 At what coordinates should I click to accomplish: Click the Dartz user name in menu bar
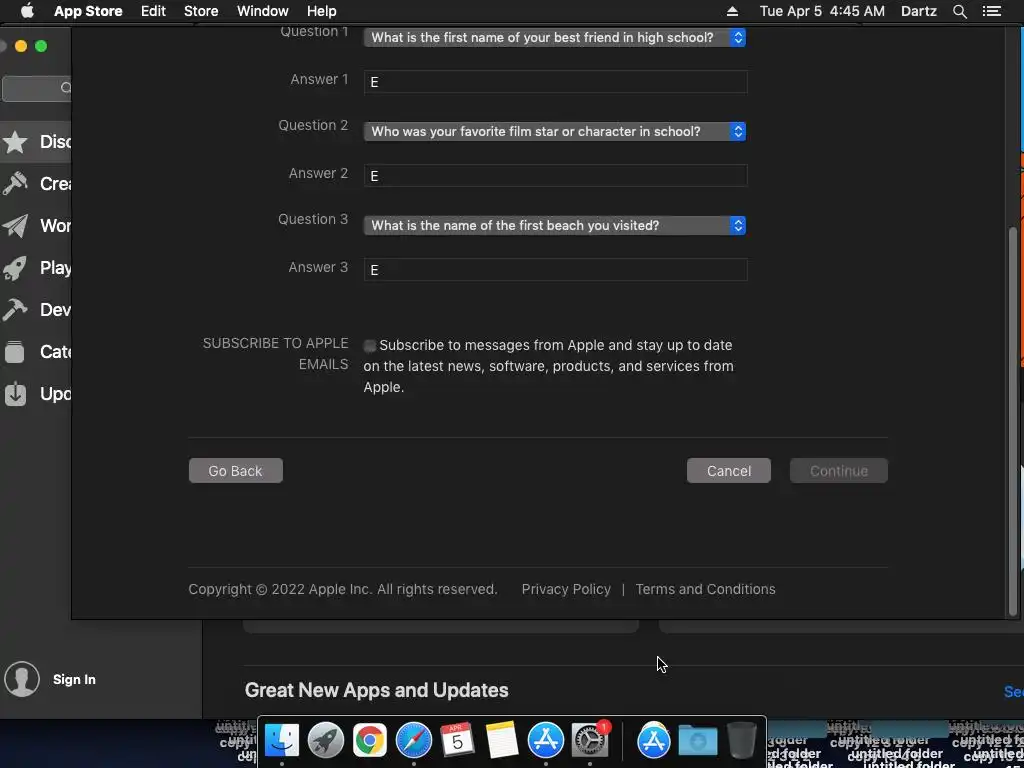click(919, 11)
